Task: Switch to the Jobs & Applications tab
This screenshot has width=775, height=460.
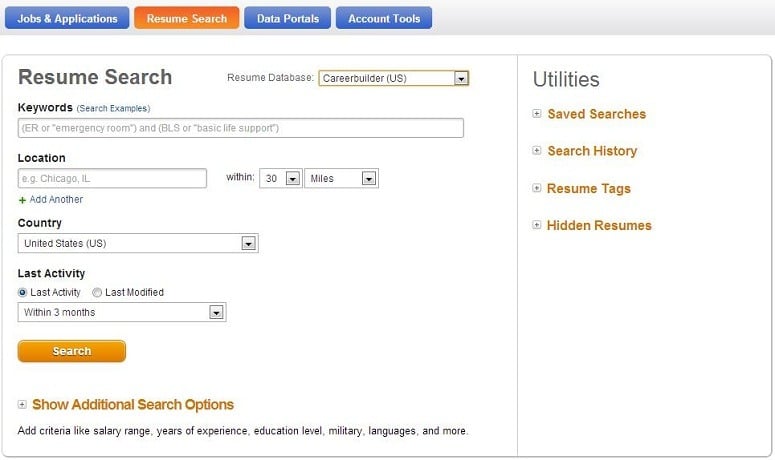Action: tap(66, 18)
